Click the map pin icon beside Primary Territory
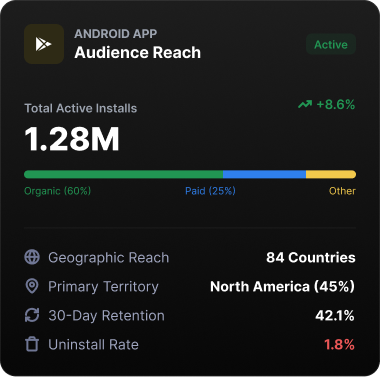The width and height of the screenshot is (380, 377). (32, 286)
